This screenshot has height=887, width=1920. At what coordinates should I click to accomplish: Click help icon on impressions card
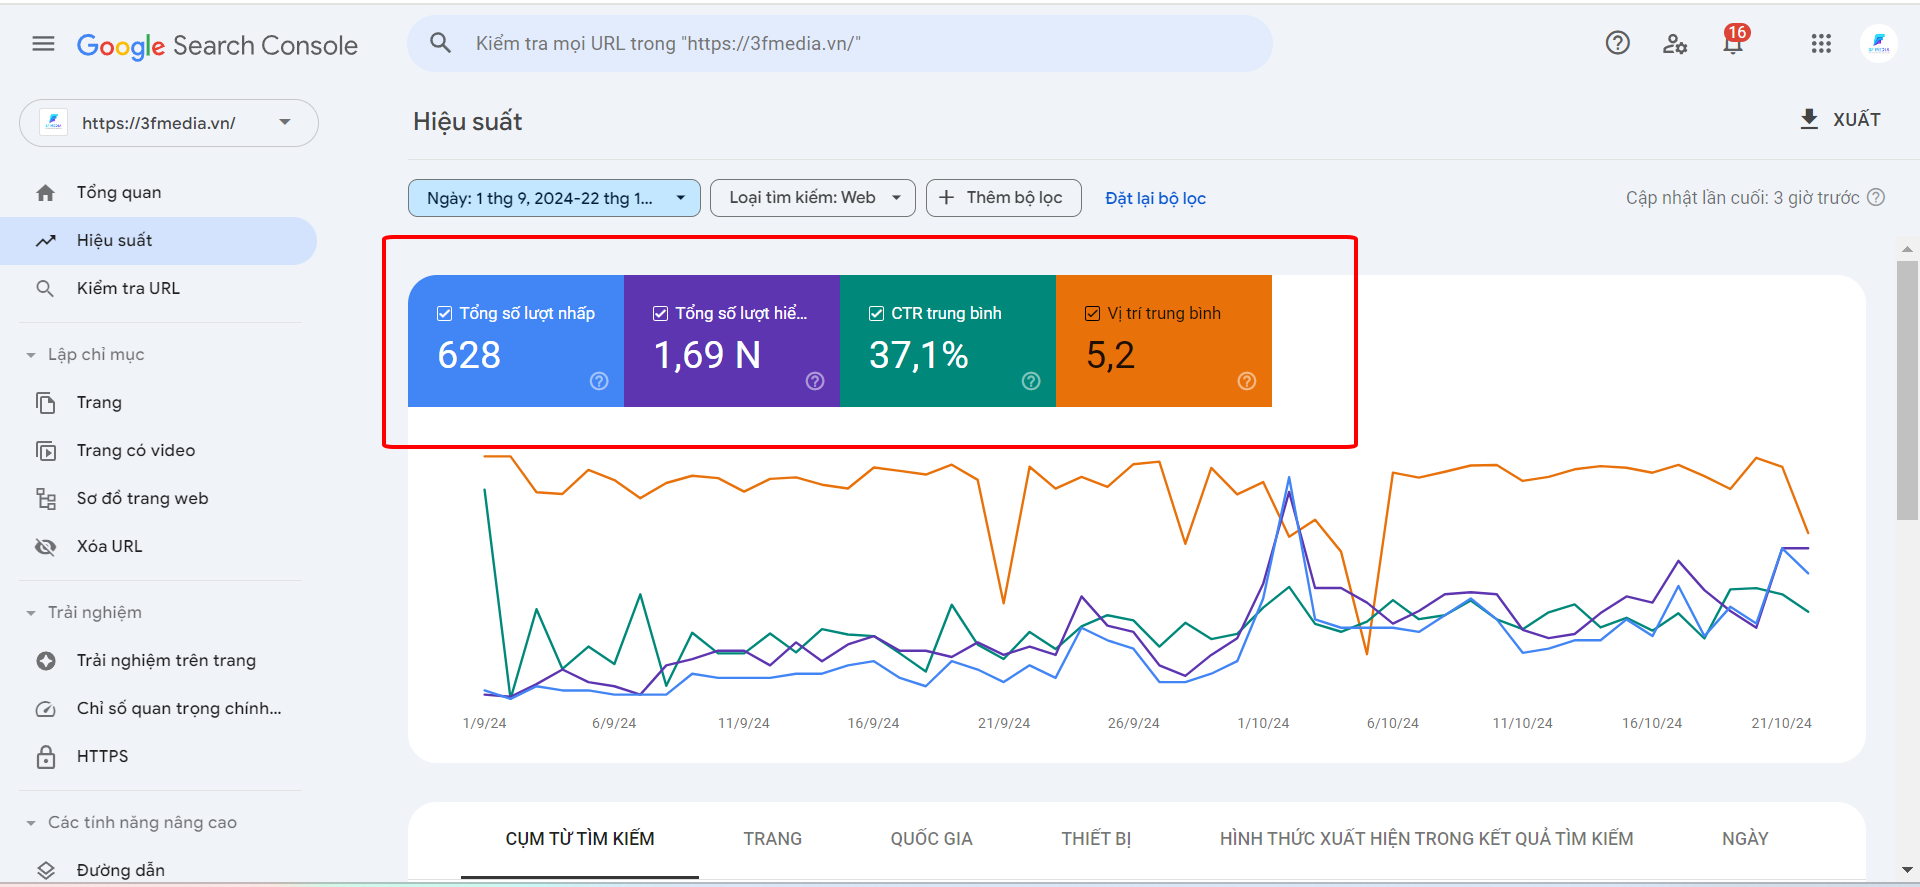click(815, 381)
